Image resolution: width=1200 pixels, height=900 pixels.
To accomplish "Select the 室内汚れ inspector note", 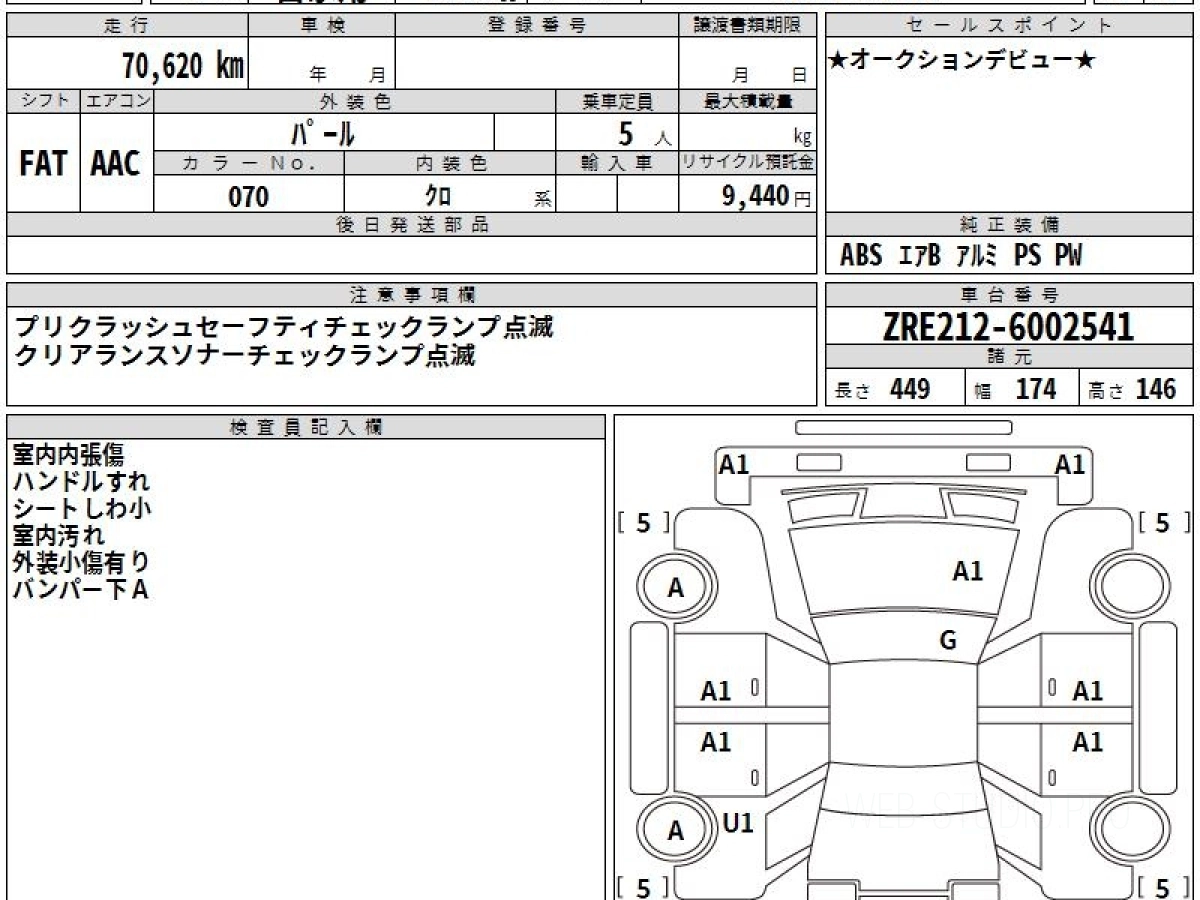I will pyautogui.click(x=58, y=535).
